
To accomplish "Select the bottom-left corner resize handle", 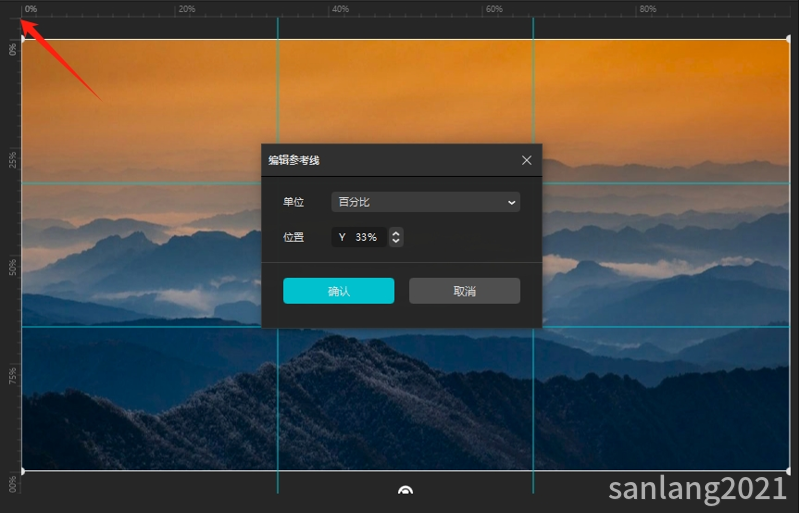I will click(x=22, y=470).
